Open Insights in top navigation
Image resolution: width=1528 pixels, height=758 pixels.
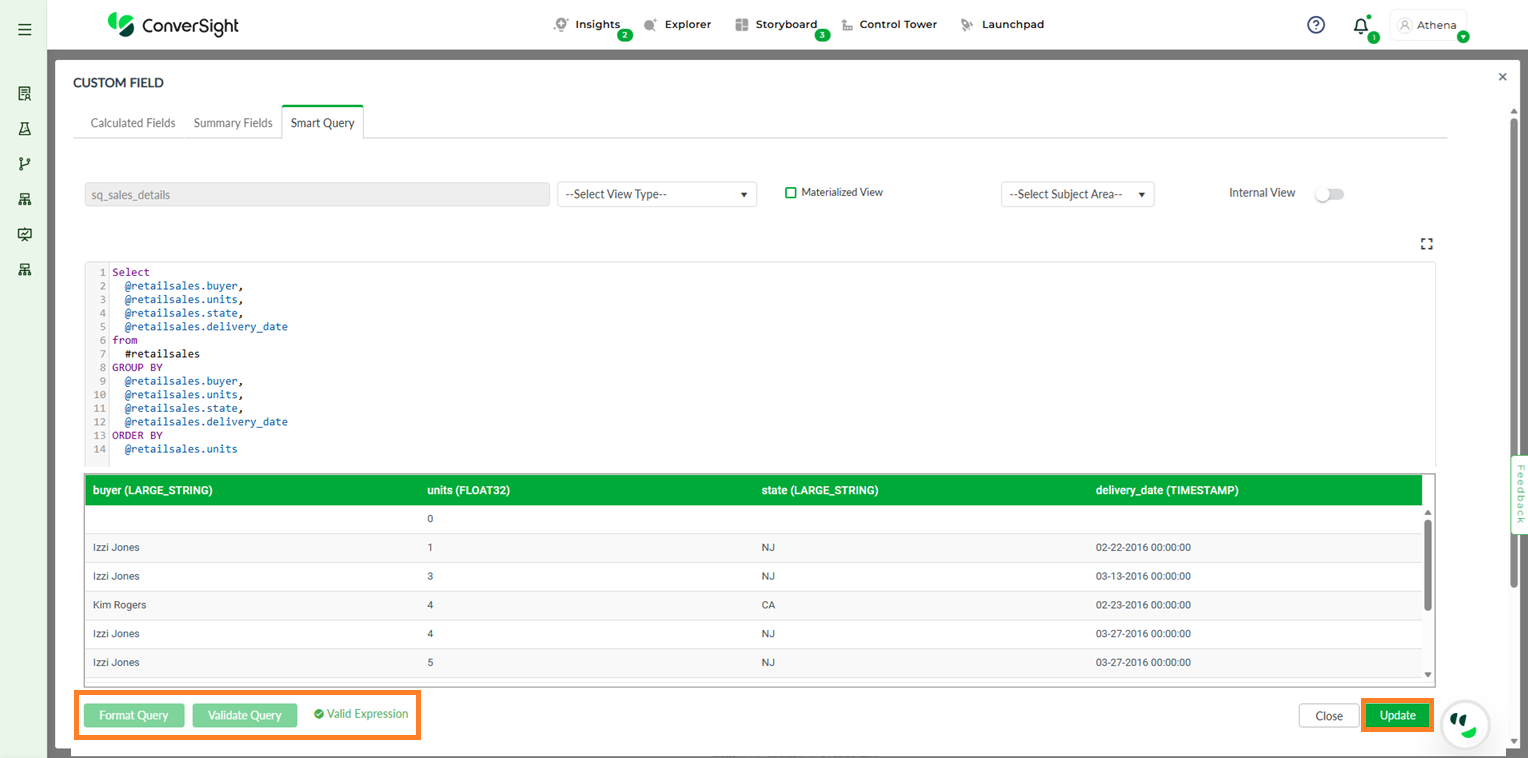(x=598, y=24)
